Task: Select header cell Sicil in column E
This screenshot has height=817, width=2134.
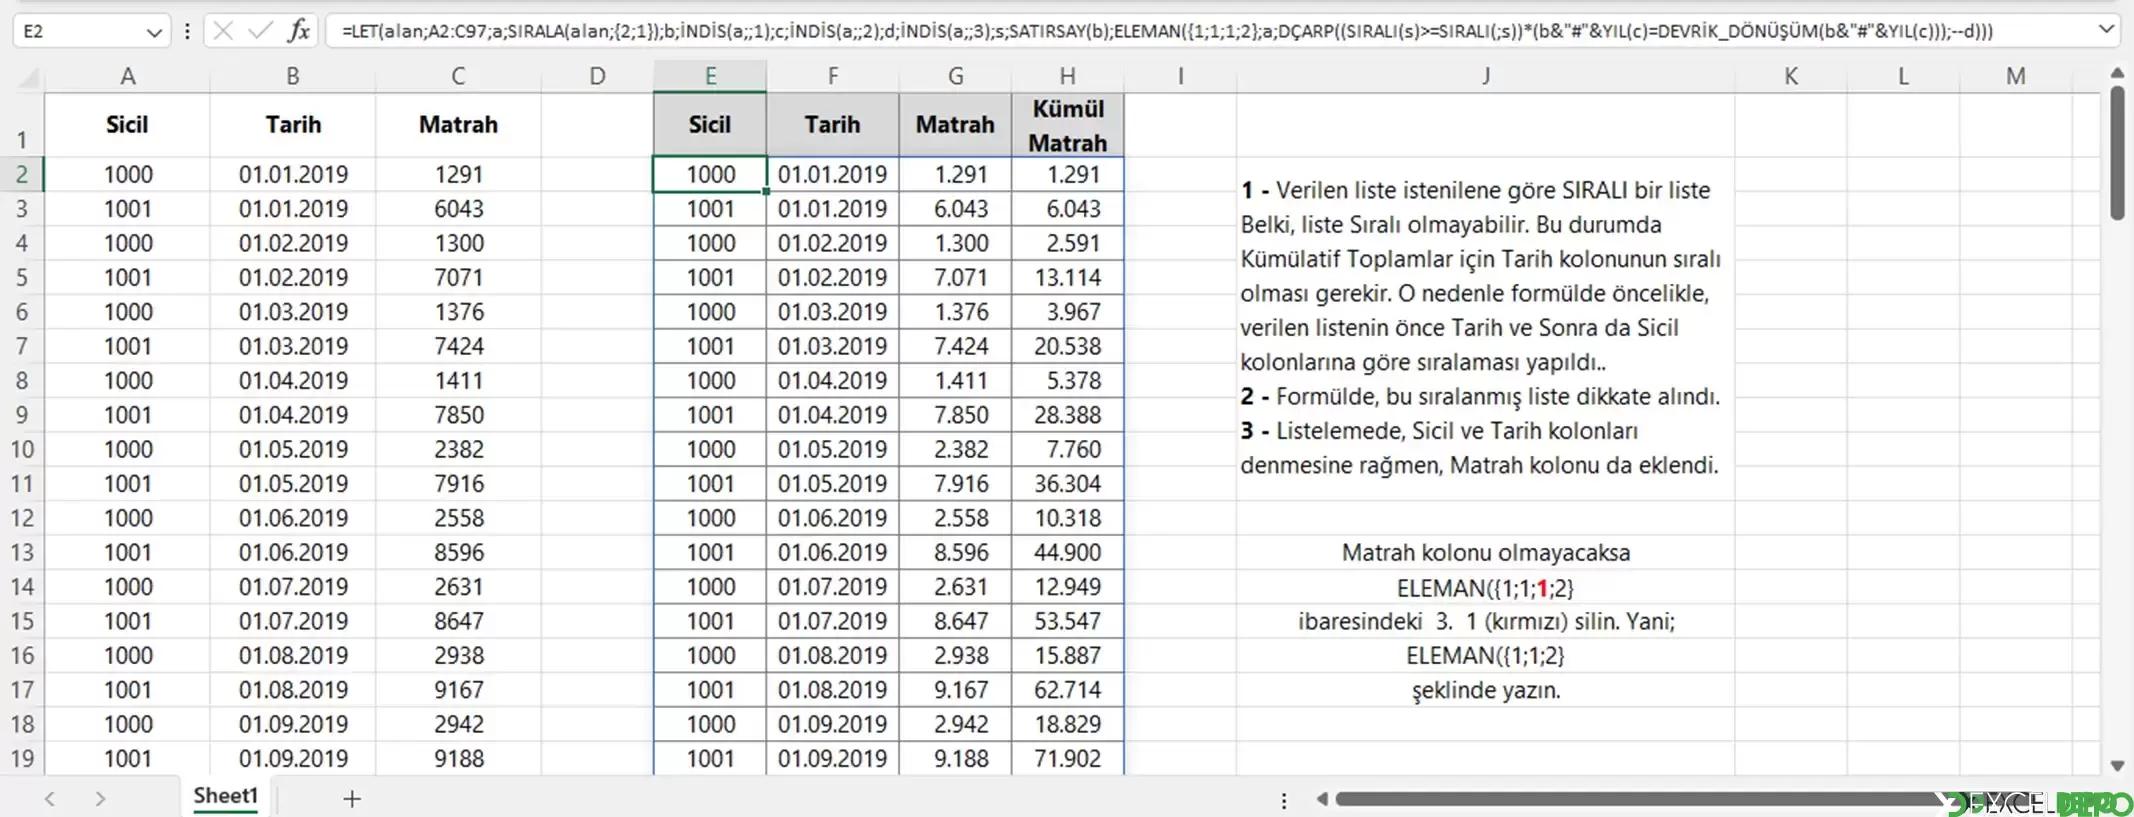Action: [710, 125]
